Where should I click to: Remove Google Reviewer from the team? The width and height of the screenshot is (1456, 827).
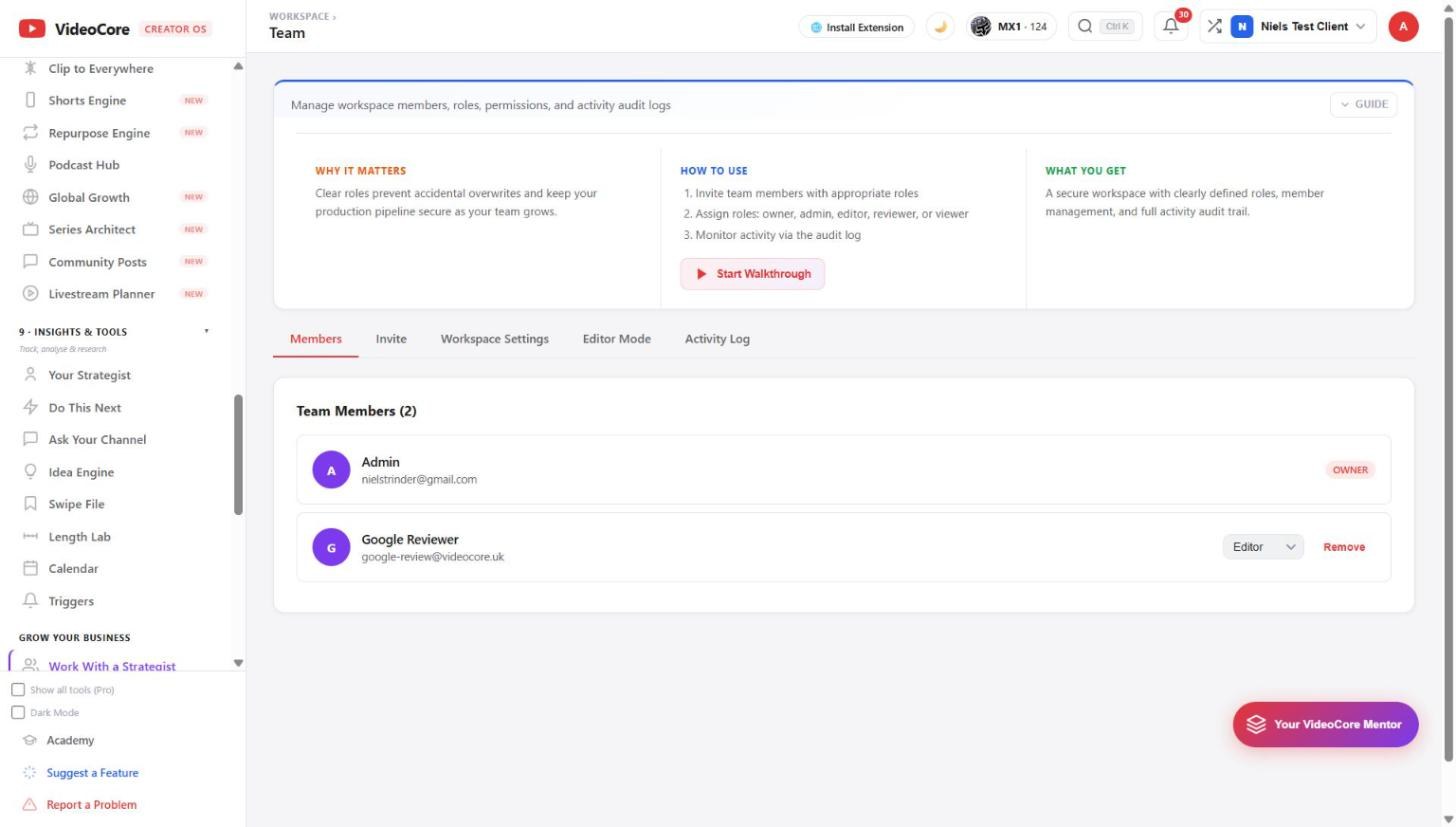pyautogui.click(x=1344, y=547)
